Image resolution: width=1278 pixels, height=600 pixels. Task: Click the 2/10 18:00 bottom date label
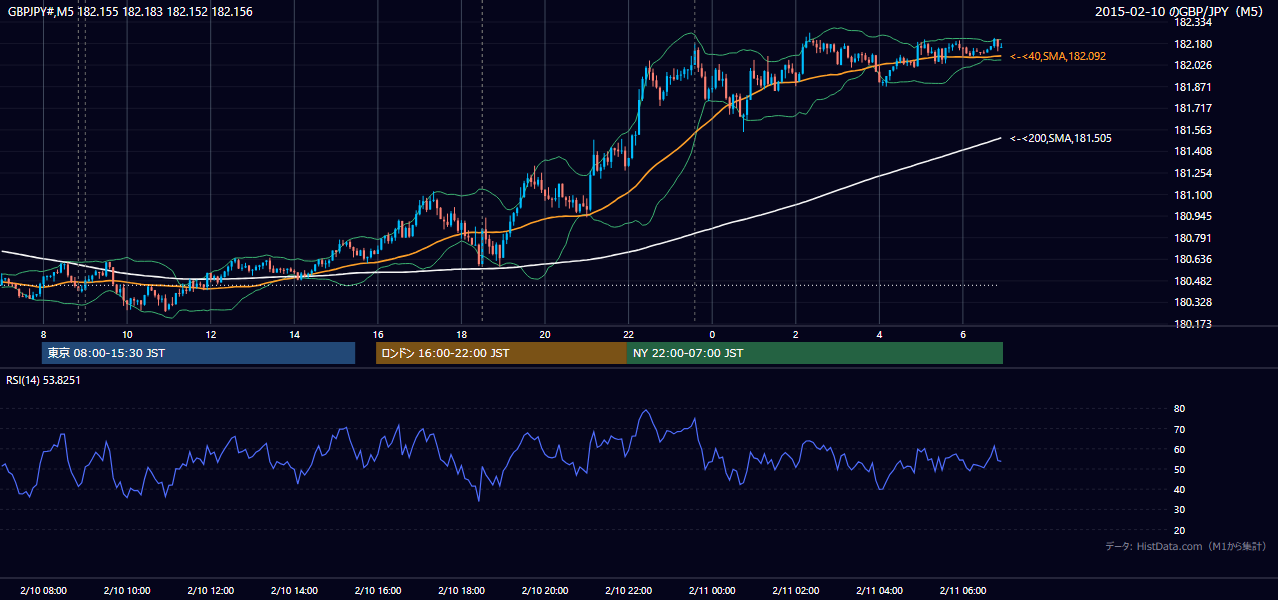point(461,591)
